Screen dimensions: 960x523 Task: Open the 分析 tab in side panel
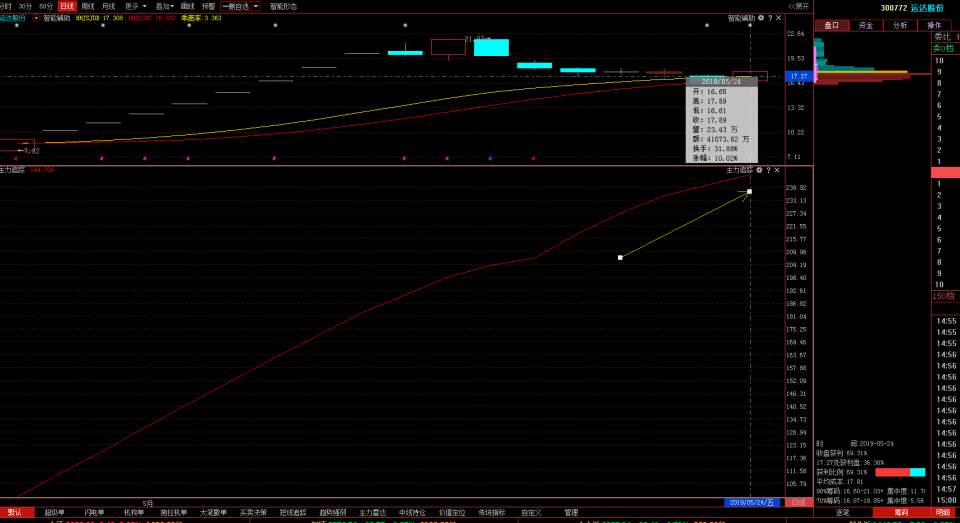pyautogui.click(x=899, y=25)
